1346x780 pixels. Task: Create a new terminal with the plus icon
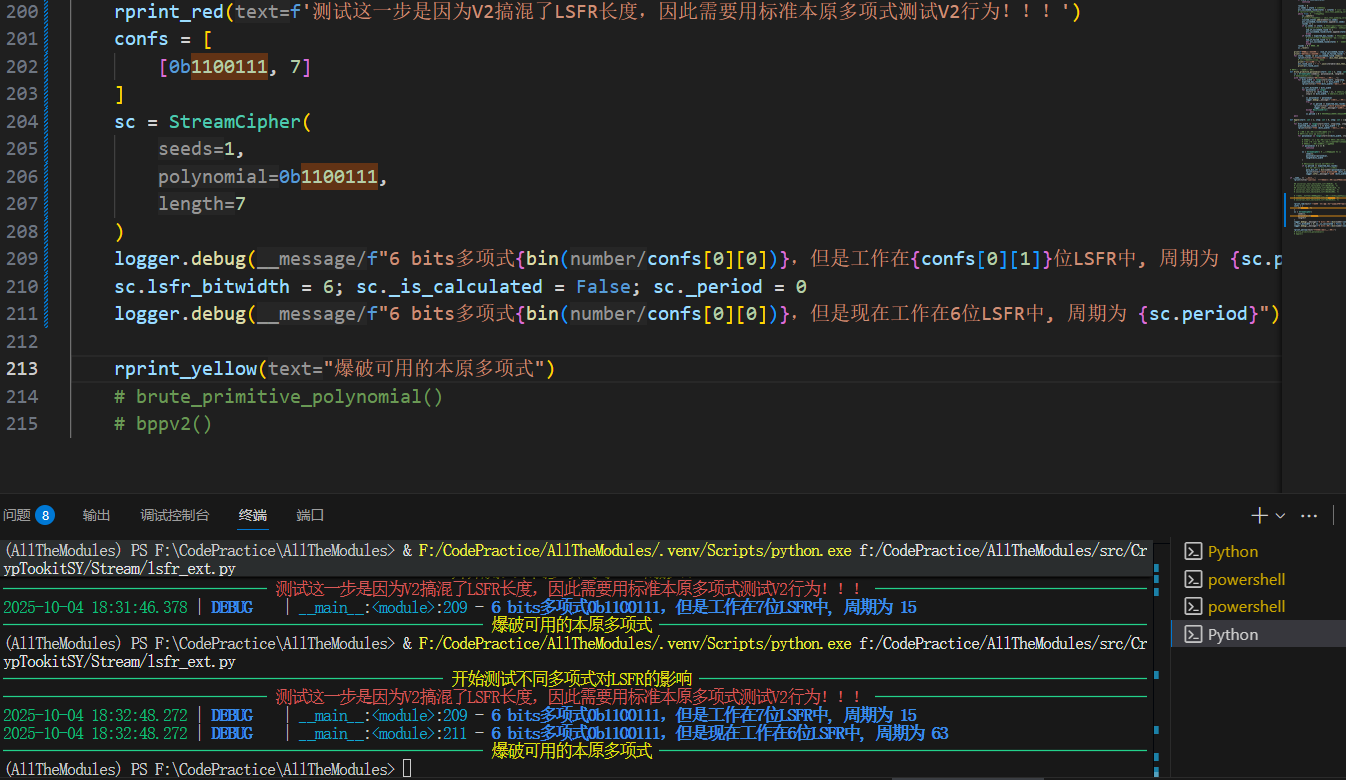pos(1259,515)
